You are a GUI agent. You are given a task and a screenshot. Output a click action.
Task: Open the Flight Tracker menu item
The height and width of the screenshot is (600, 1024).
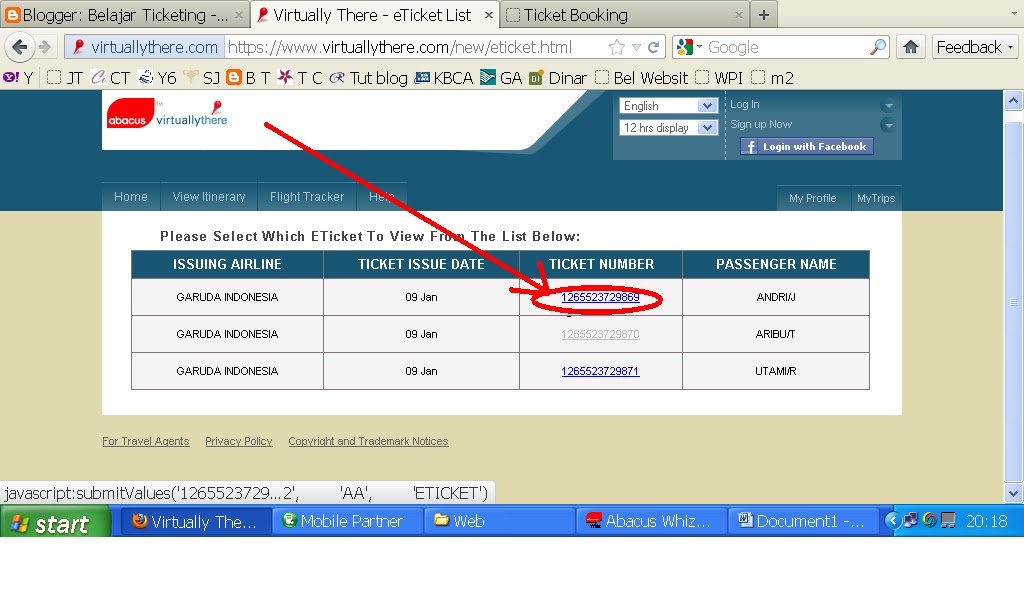point(306,197)
